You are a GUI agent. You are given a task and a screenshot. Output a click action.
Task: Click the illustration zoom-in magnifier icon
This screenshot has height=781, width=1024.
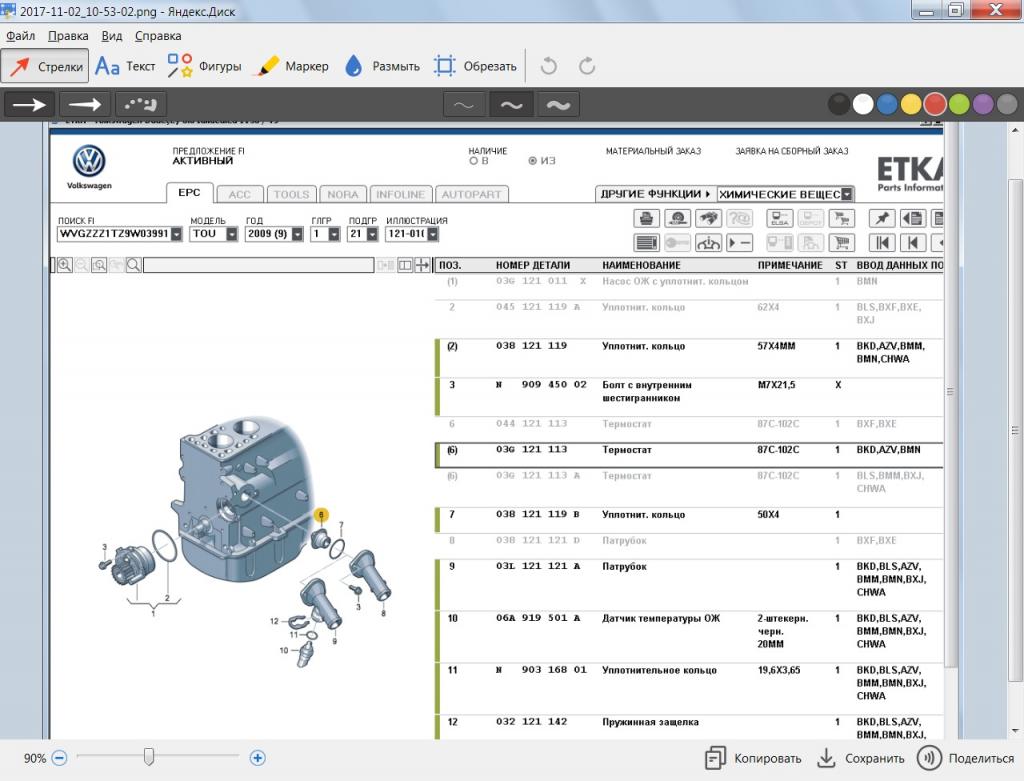(x=64, y=265)
